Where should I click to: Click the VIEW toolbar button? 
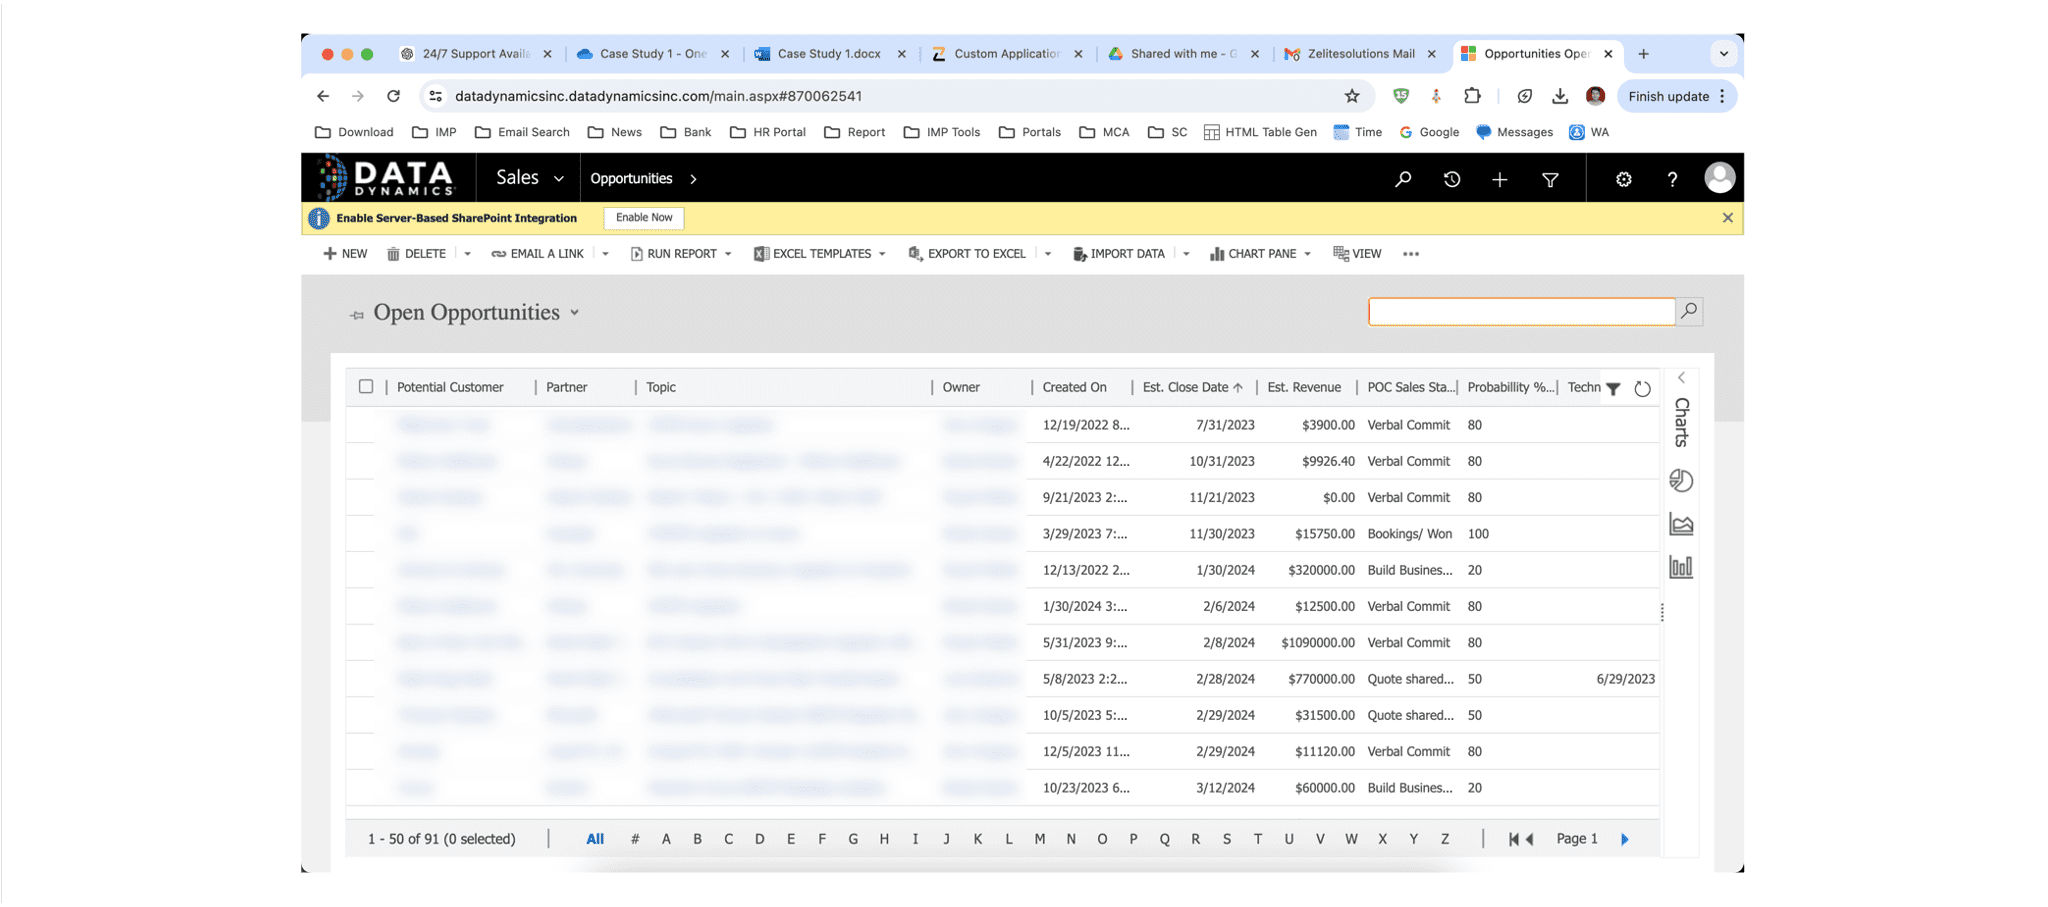[1357, 254]
